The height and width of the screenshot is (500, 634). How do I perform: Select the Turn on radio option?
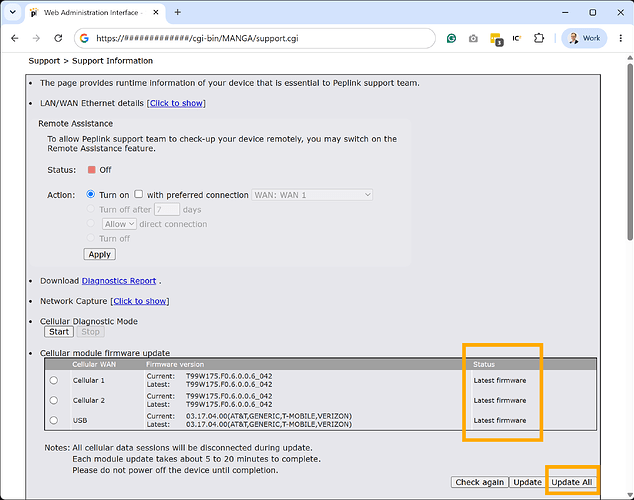pos(91,194)
